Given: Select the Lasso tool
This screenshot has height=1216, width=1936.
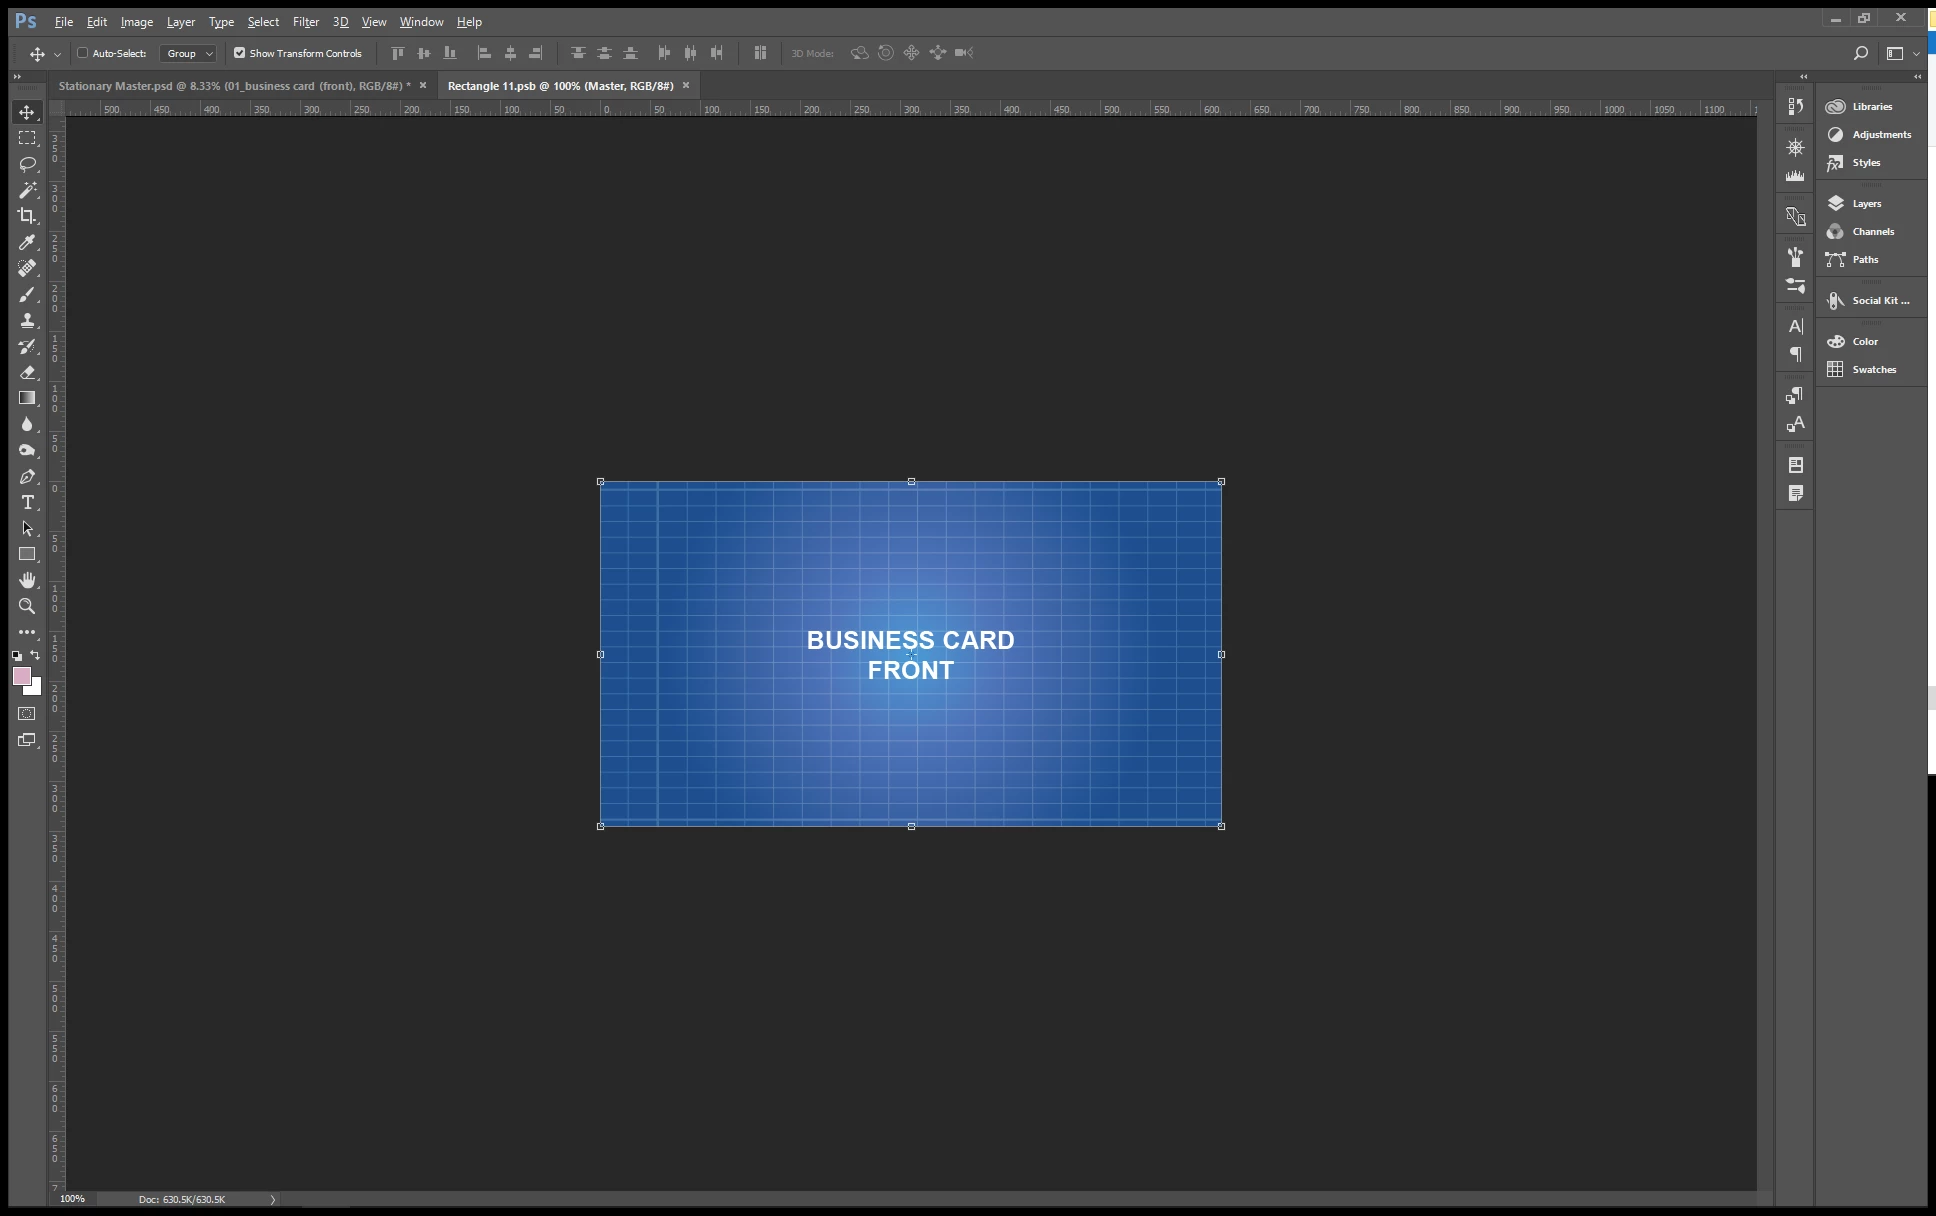Looking at the screenshot, I should coord(27,164).
